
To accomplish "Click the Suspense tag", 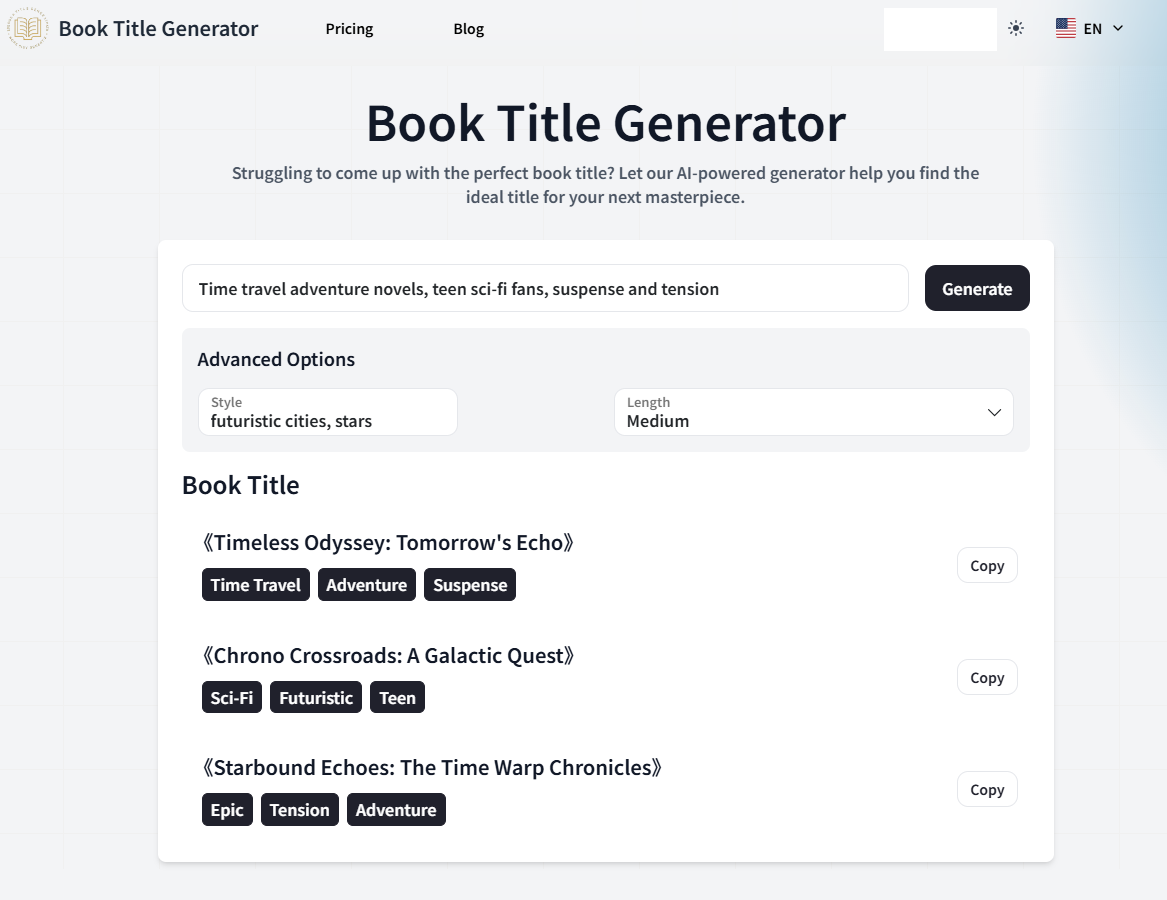I will (470, 584).
